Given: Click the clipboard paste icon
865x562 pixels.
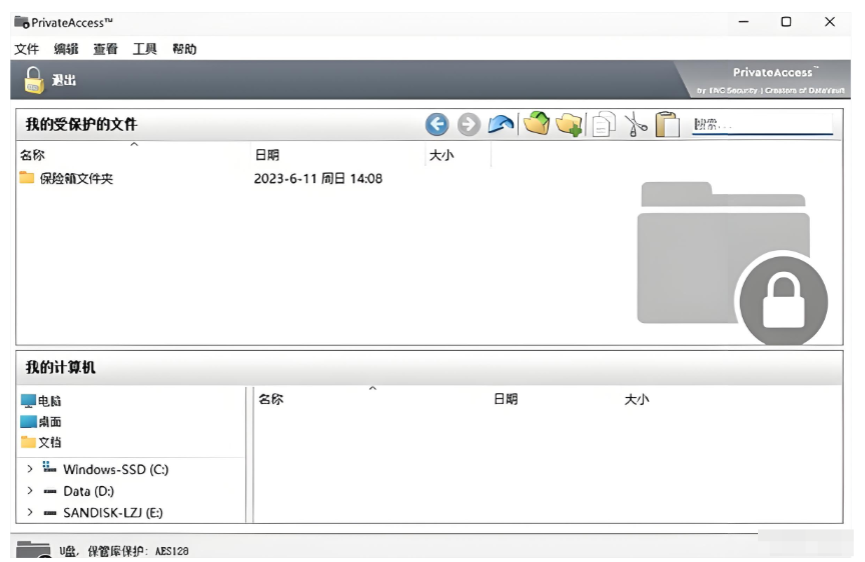Looking at the screenshot, I should tap(667, 125).
